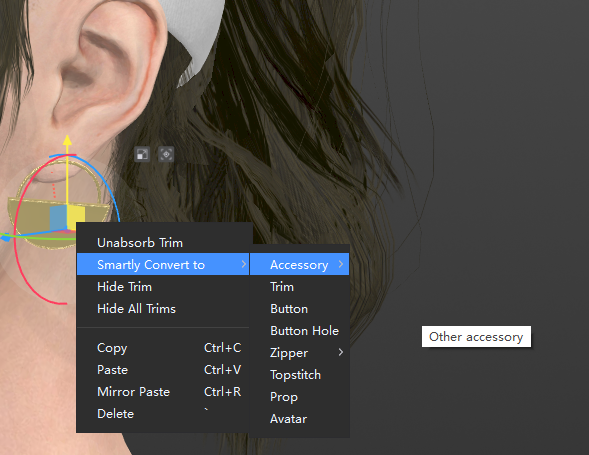Click the scale gizmo icon beside earring
The height and width of the screenshot is (455, 589).
142,154
